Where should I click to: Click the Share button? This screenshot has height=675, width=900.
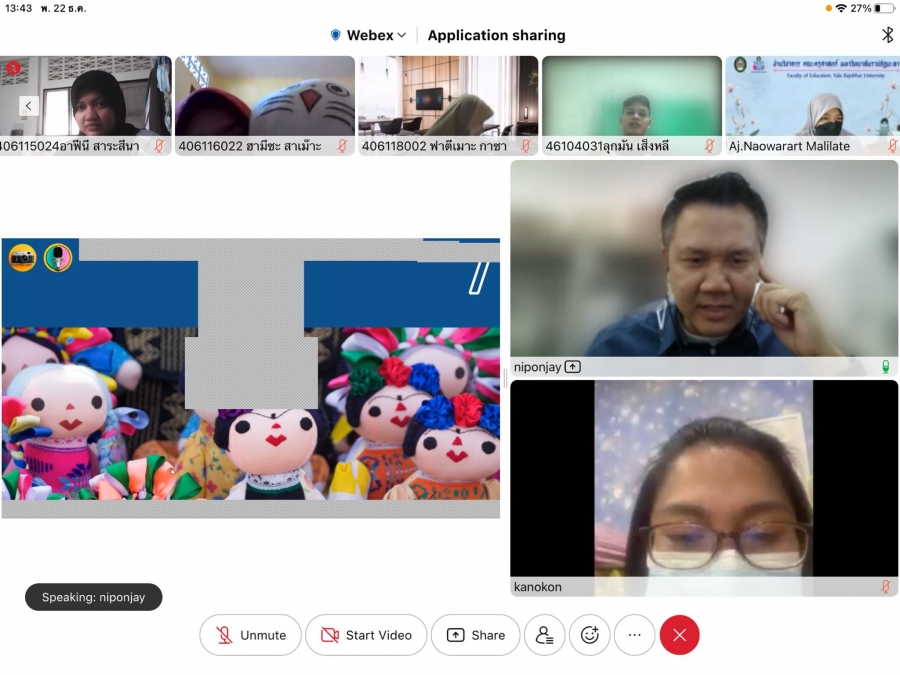pos(476,635)
